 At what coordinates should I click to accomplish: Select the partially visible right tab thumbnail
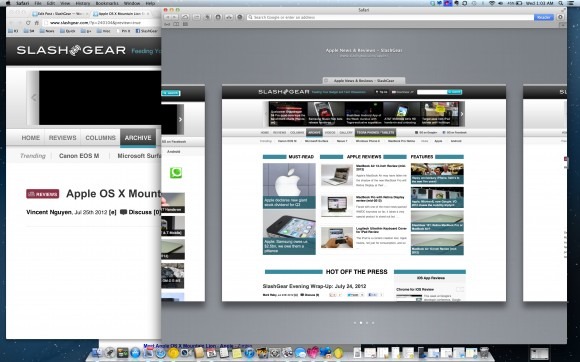544,193
